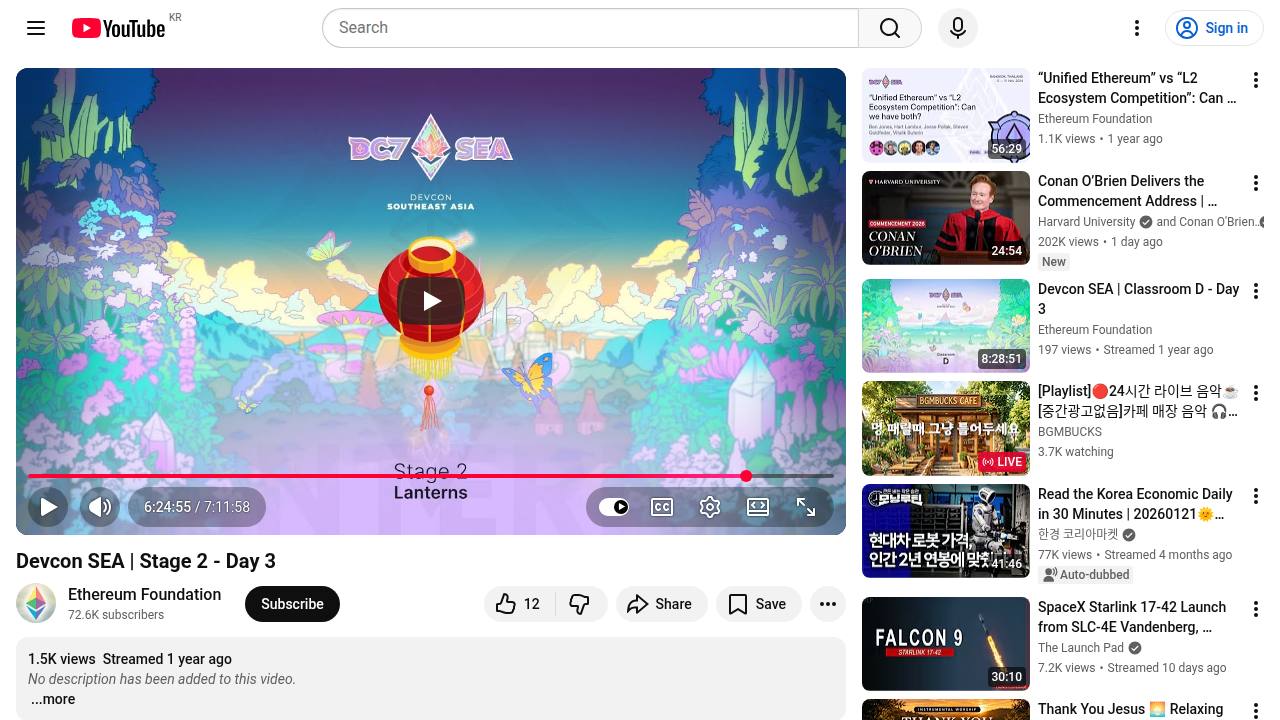The height and width of the screenshot is (720, 1280).
Task: Enter full screen mode
Action: tap(806, 507)
